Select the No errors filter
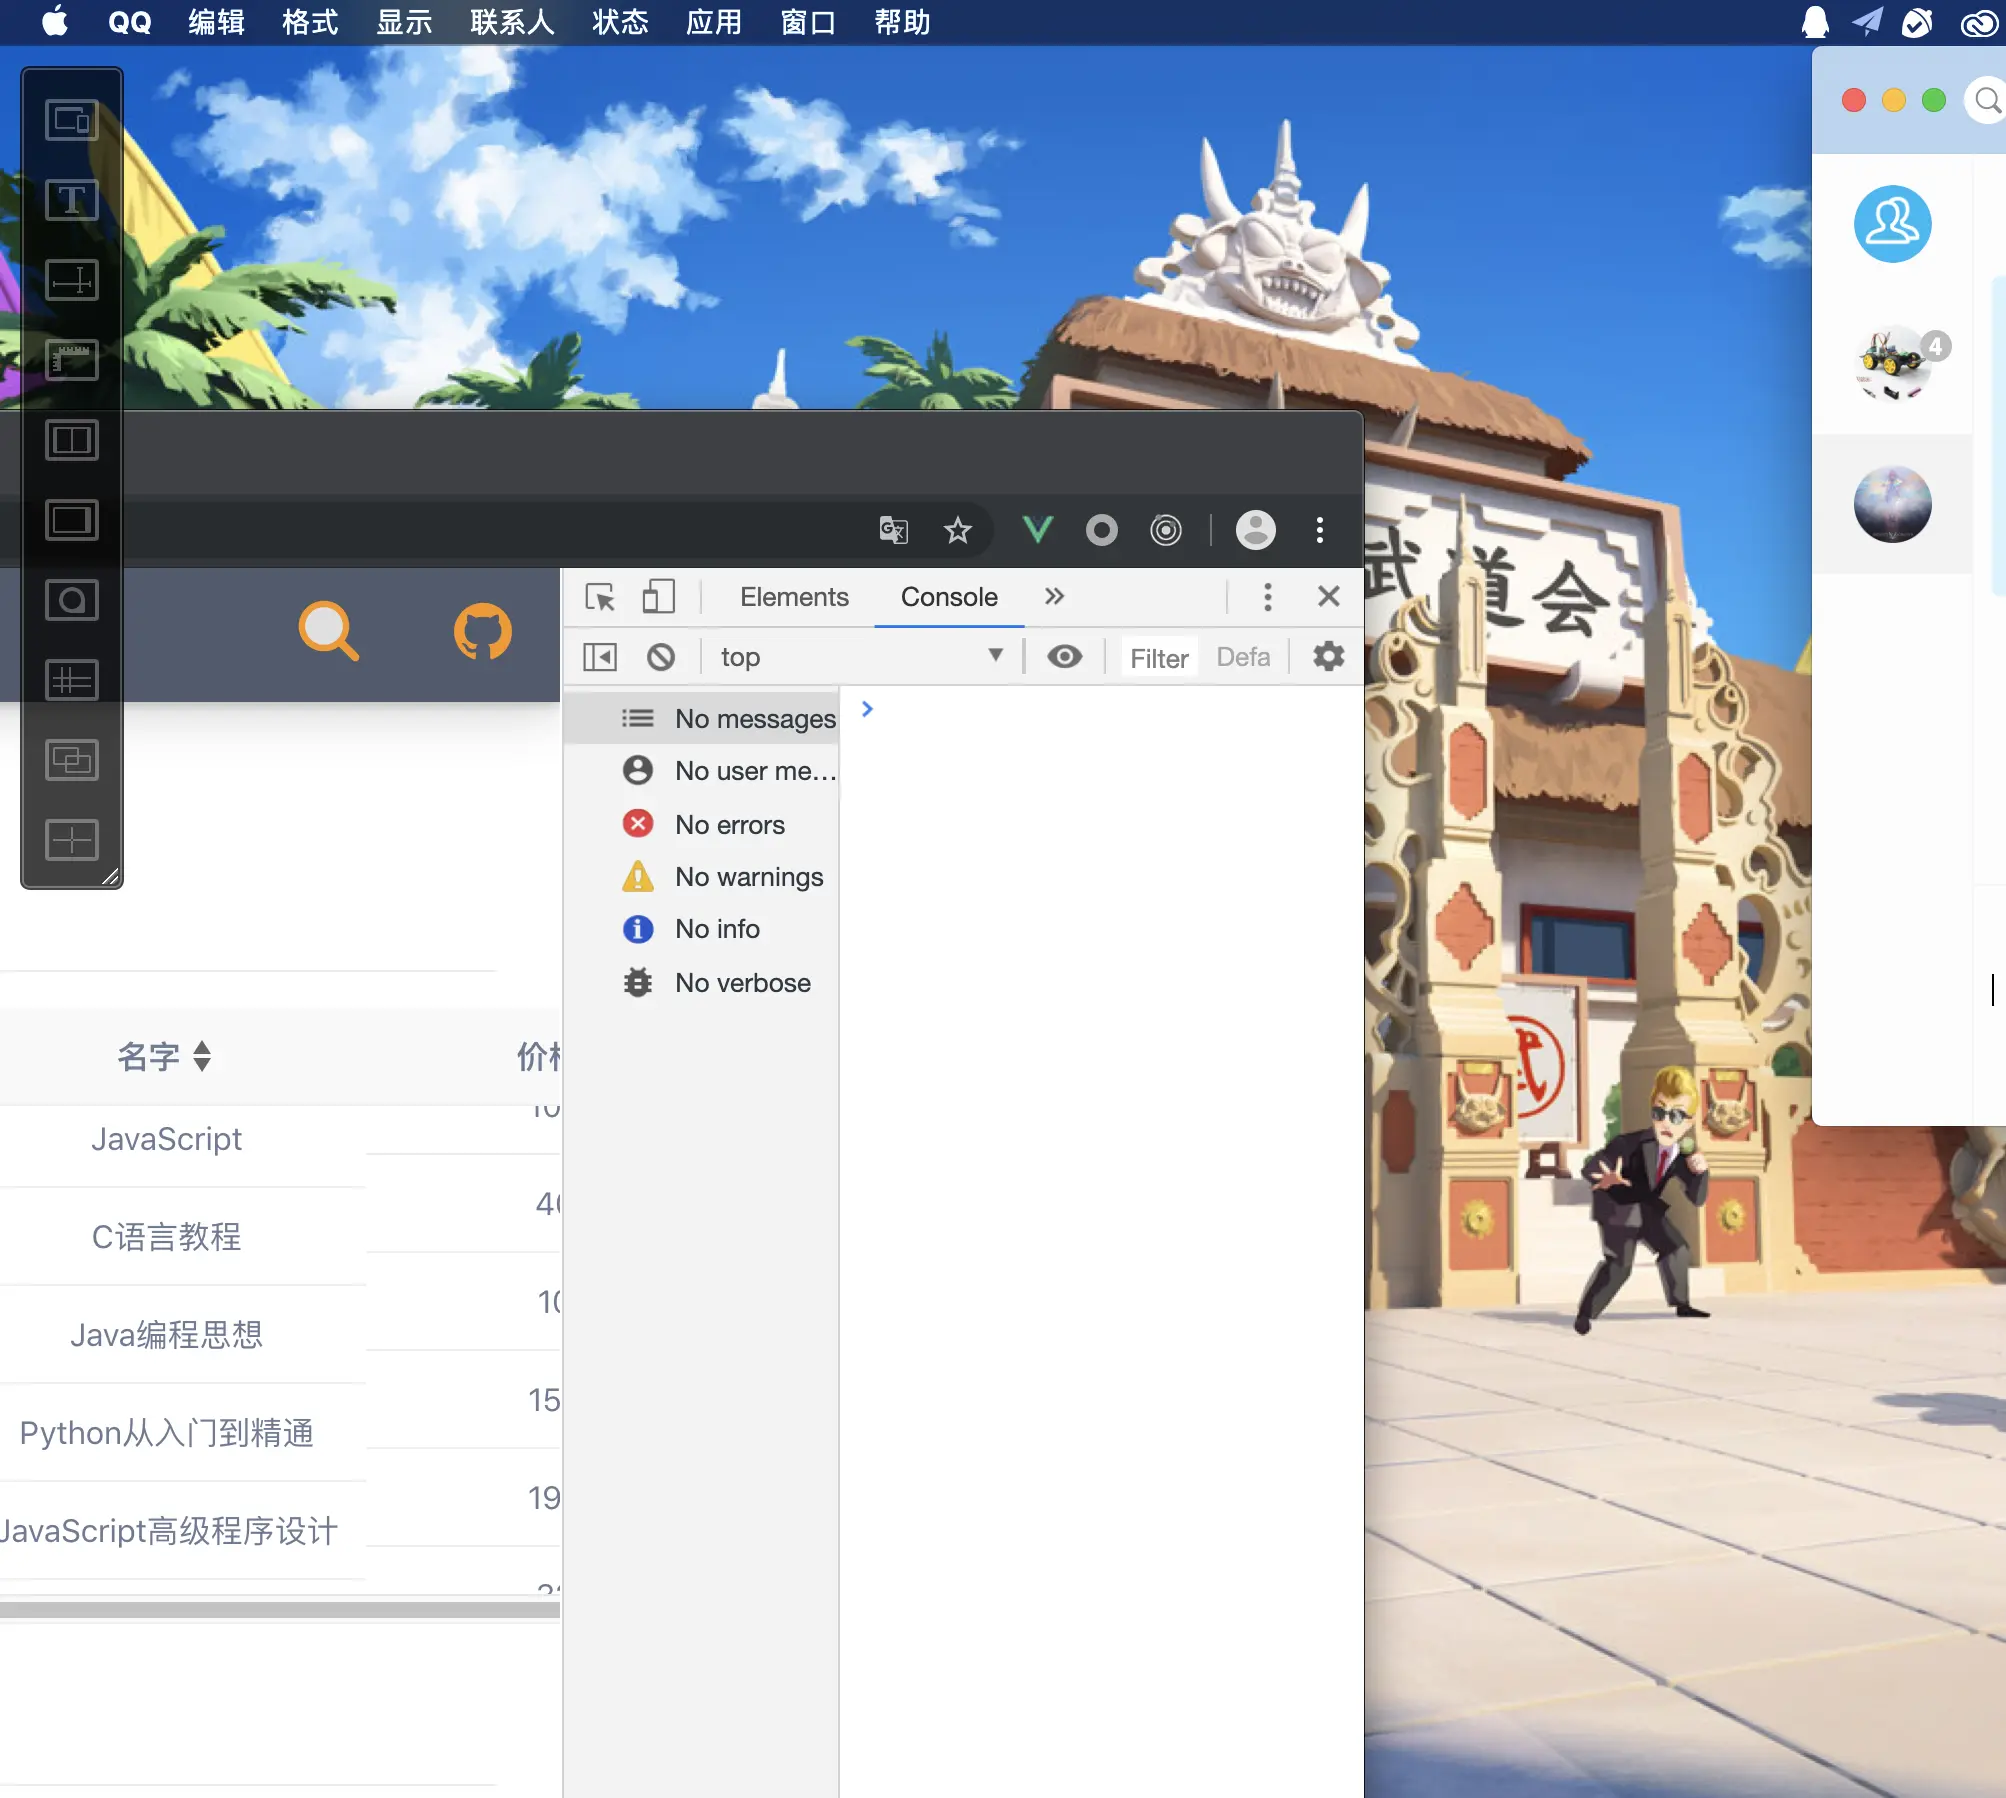2006x1798 pixels. click(729, 825)
